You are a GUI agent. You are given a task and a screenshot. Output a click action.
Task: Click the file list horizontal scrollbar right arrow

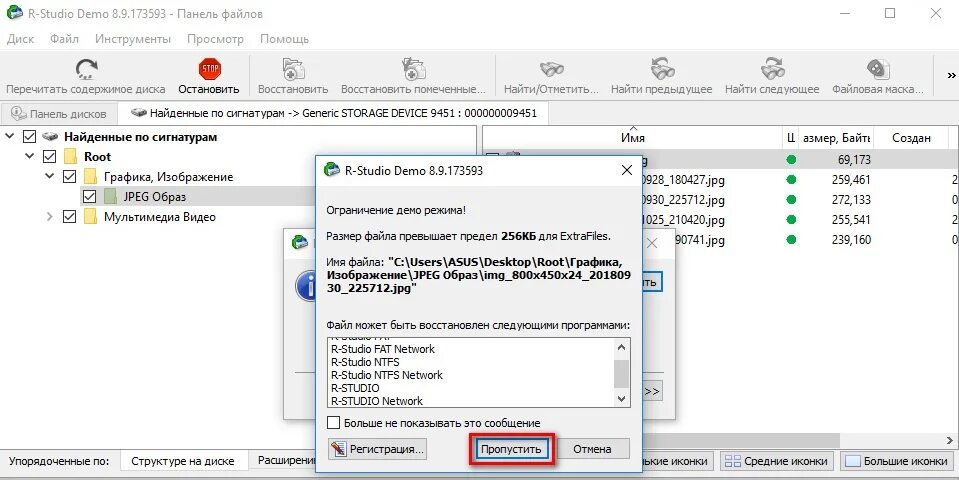950,441
